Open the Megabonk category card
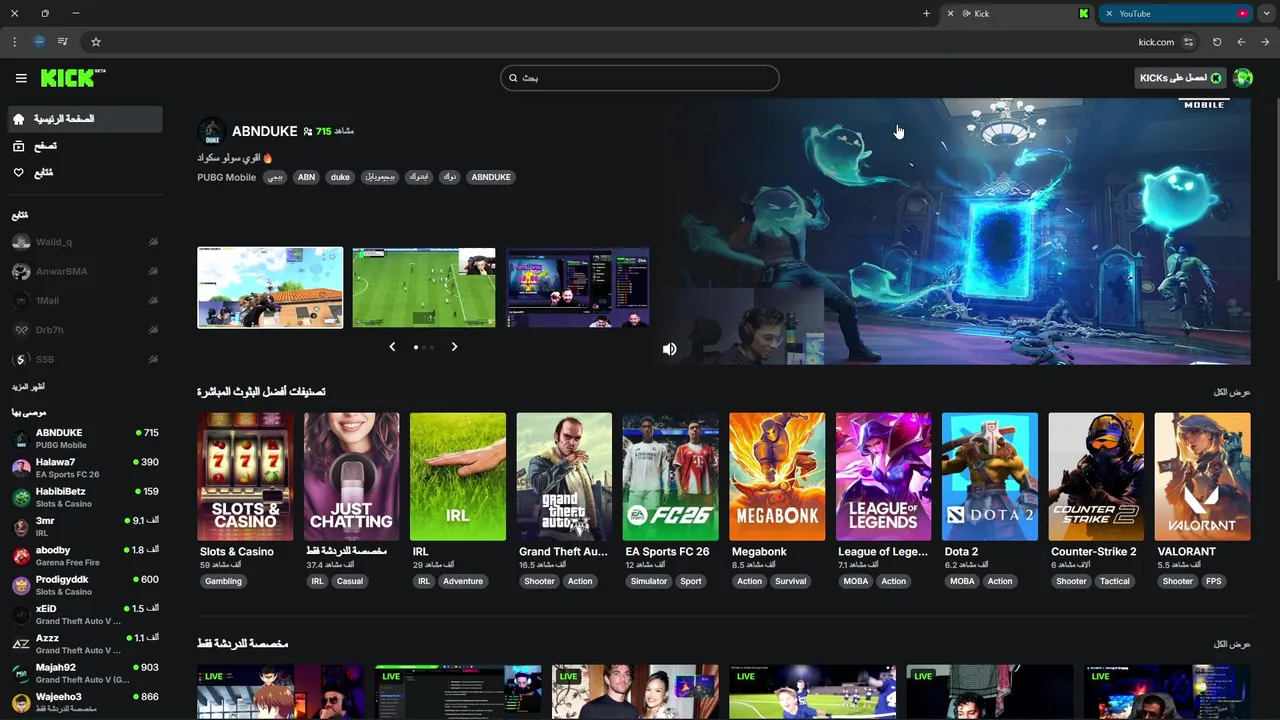This screenshot has height=720, width=1280. pos(777,477)
